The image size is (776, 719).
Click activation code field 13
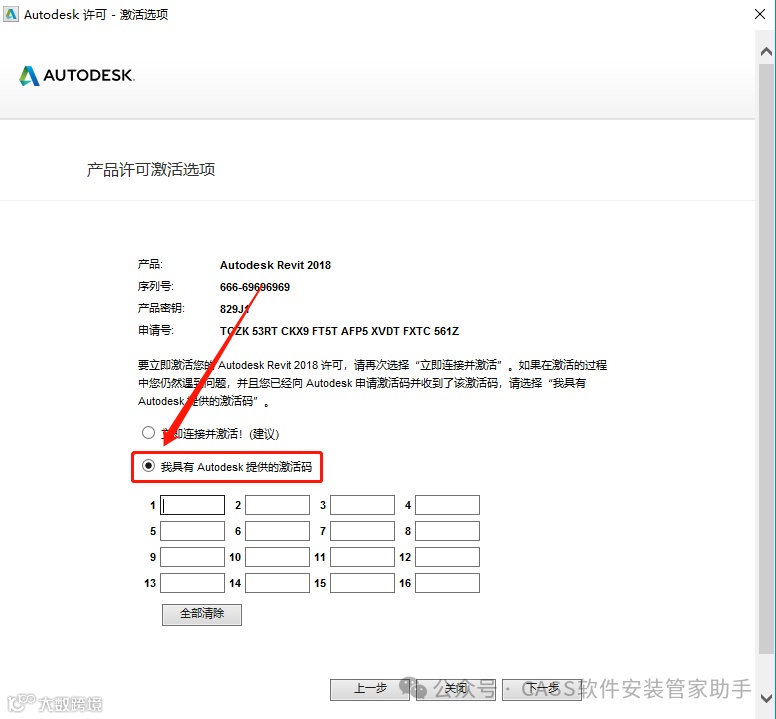tap(193, 583)
